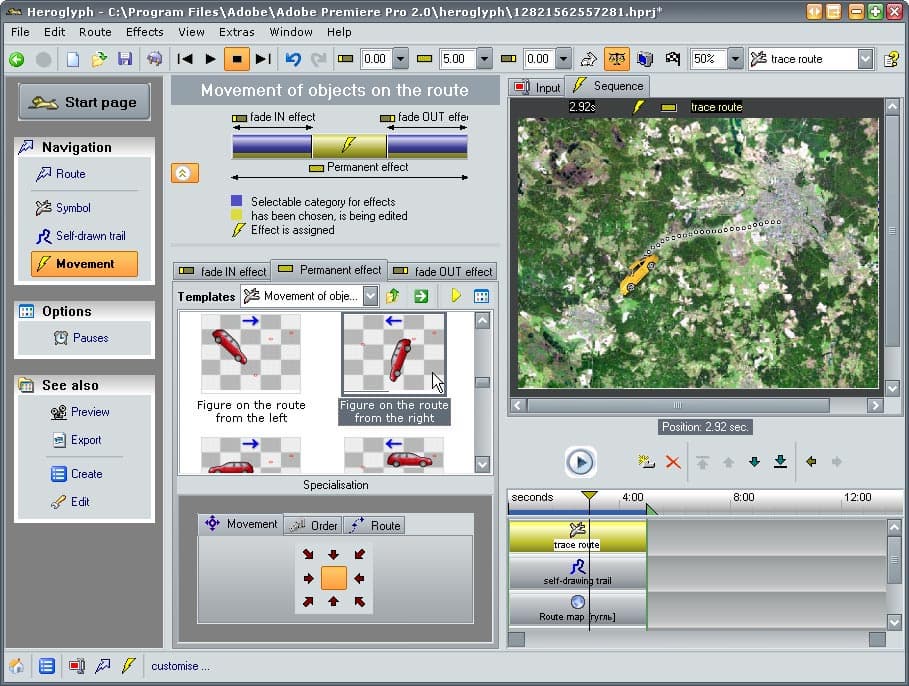
Task: Open Preview under See also
Action: [x=80, y=412]
